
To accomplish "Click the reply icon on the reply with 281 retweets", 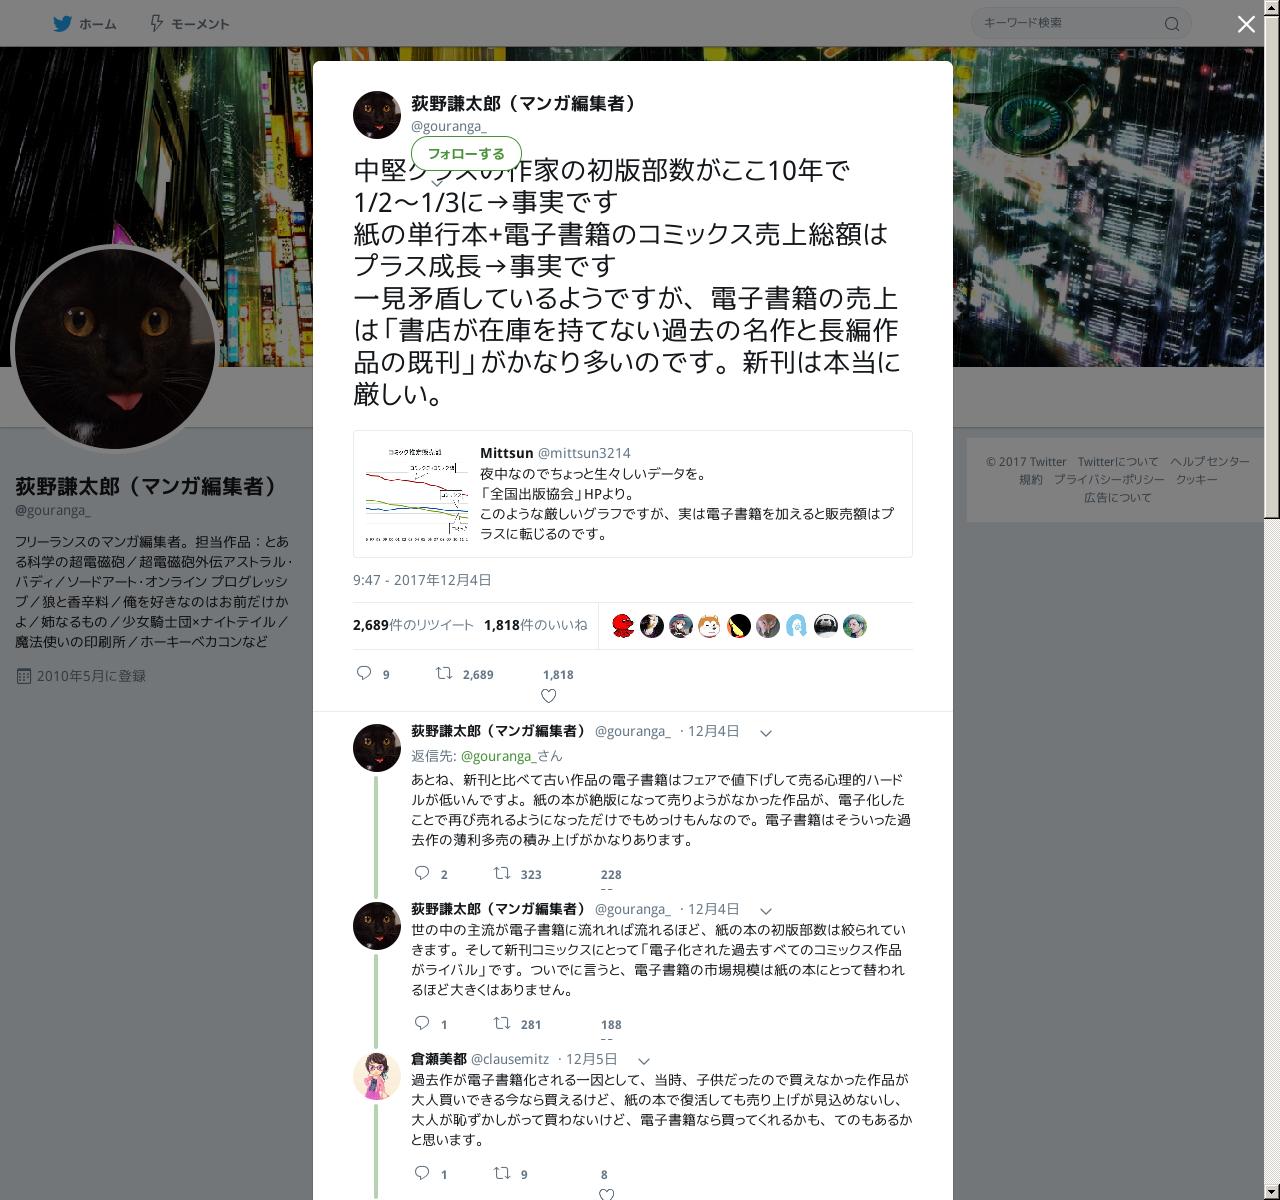I will pyautogui.click(x=422, y=1023).
